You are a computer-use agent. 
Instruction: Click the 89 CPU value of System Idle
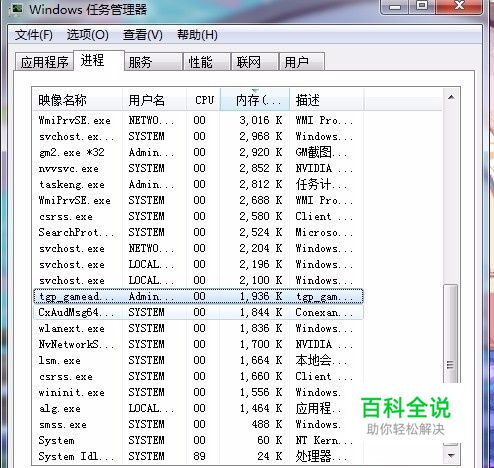(199, 456)
